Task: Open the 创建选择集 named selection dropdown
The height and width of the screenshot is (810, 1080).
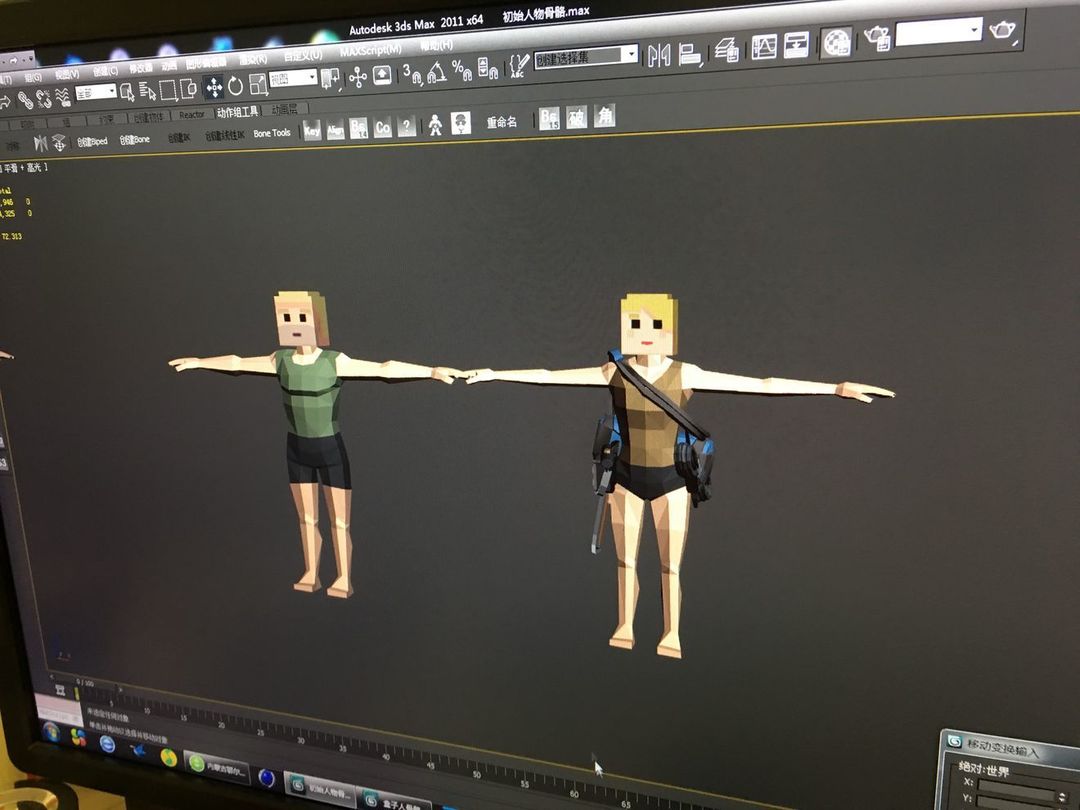Action: [x=586, y=56]
